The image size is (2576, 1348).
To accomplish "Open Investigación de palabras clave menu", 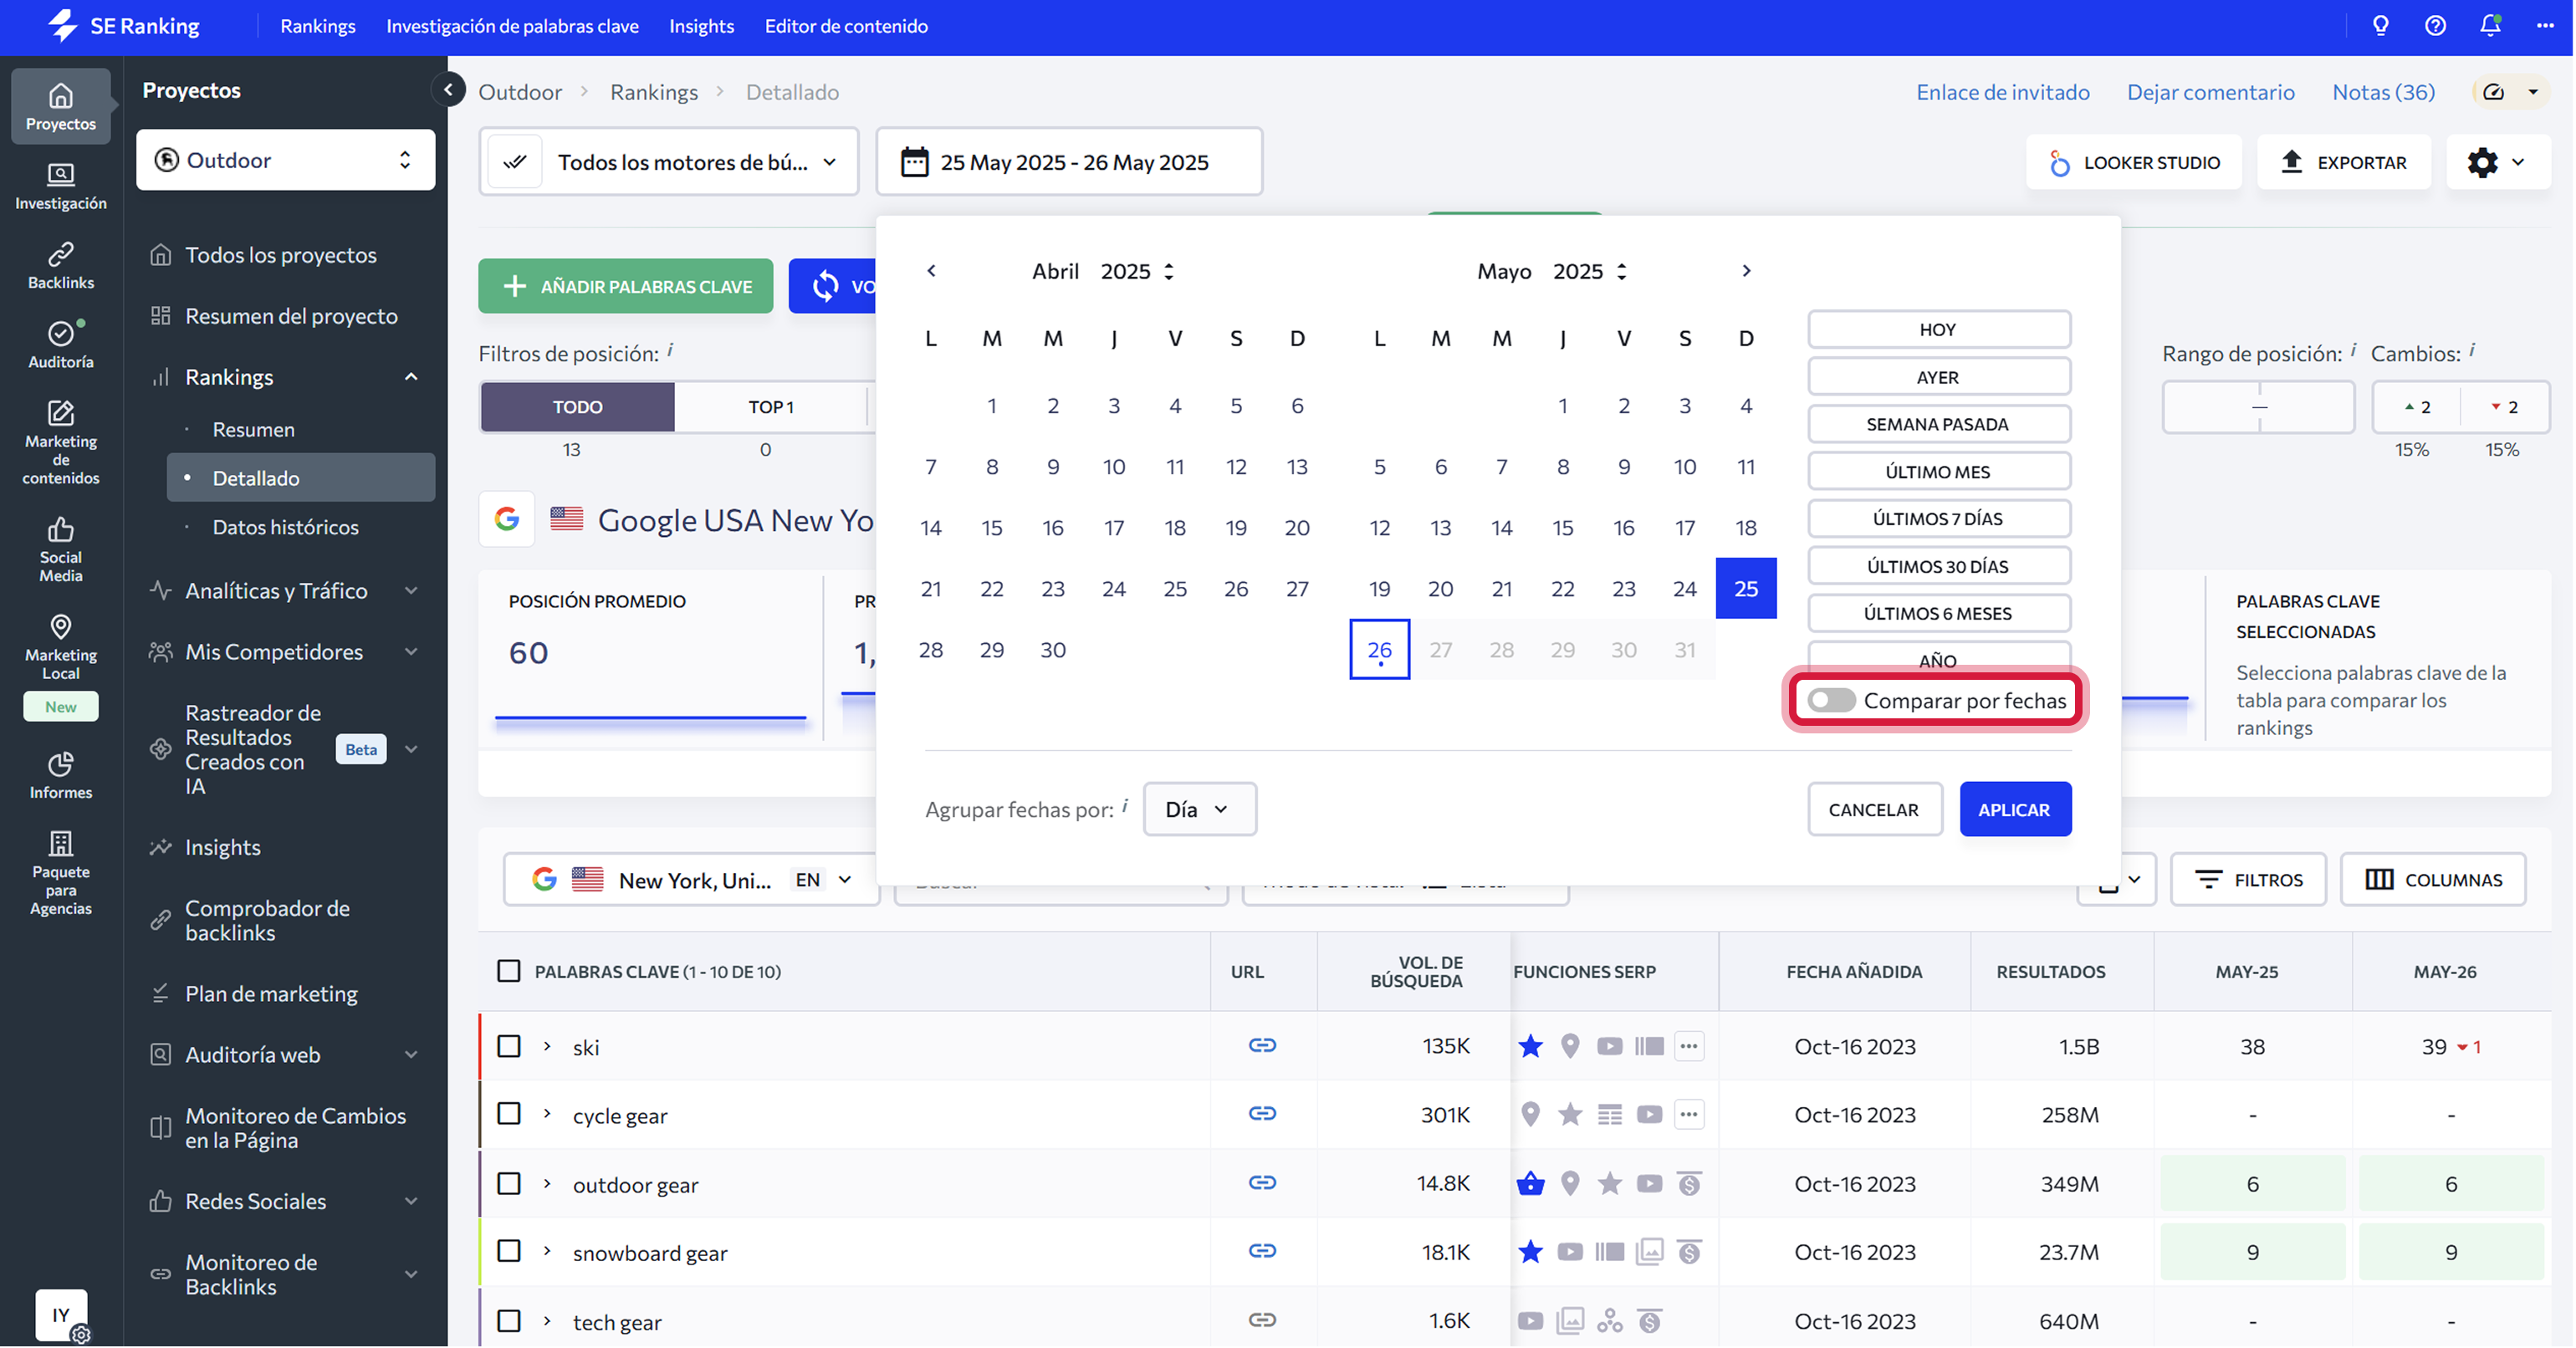I will coord(513,26).
